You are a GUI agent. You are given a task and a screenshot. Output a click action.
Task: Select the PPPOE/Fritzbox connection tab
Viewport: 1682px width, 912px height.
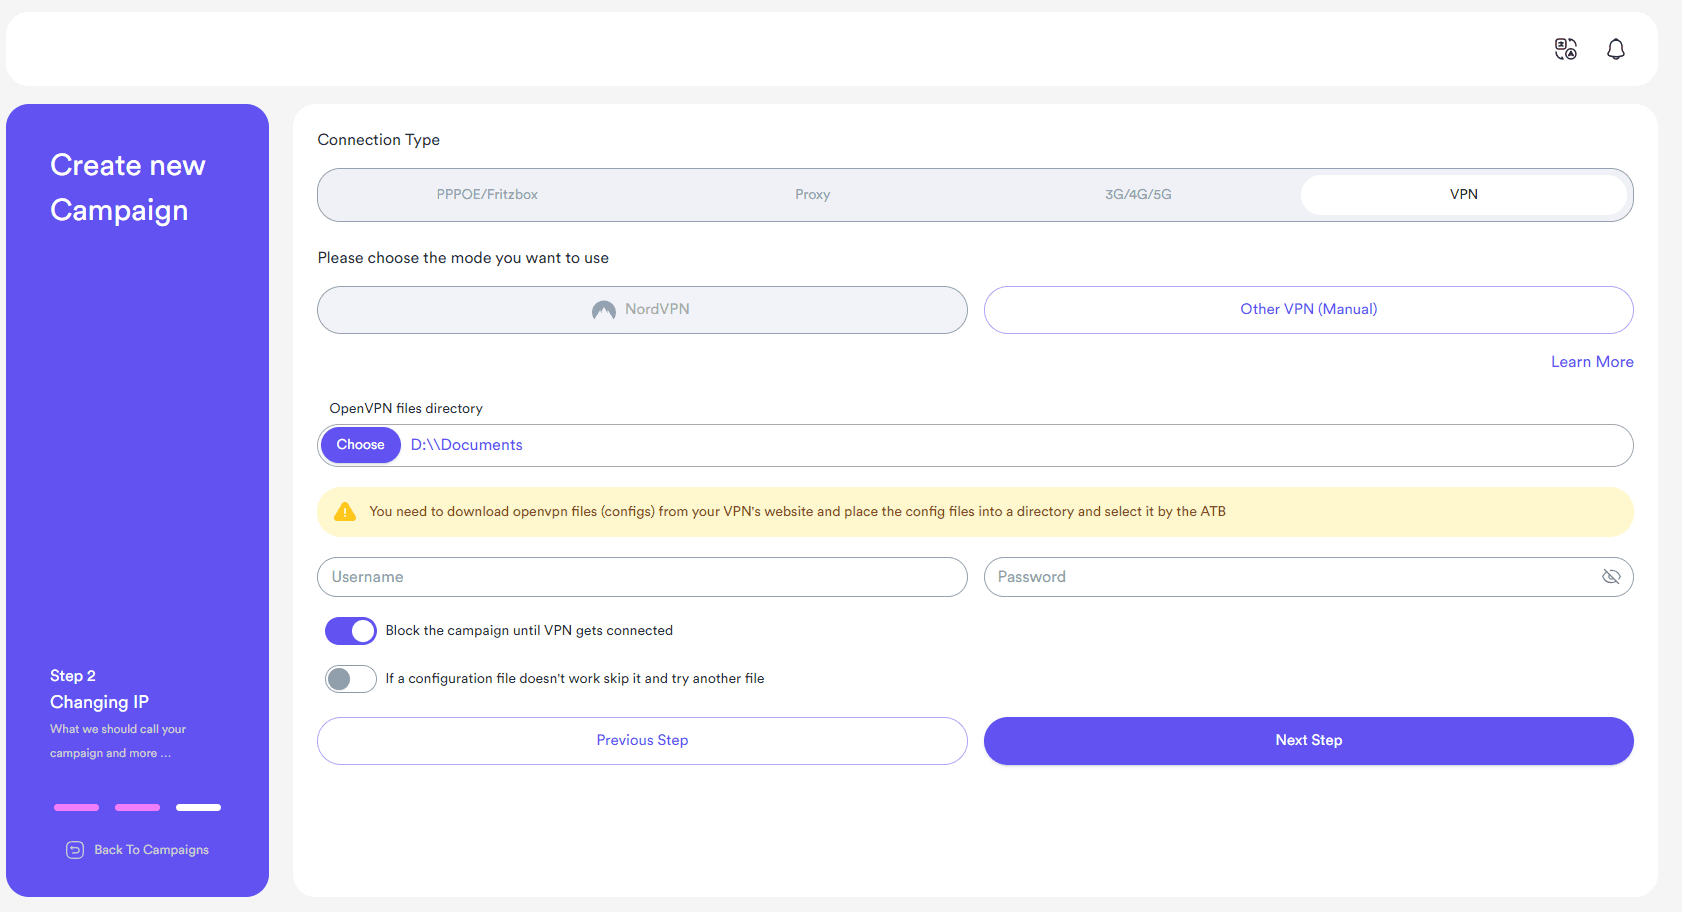pos(487,195)
